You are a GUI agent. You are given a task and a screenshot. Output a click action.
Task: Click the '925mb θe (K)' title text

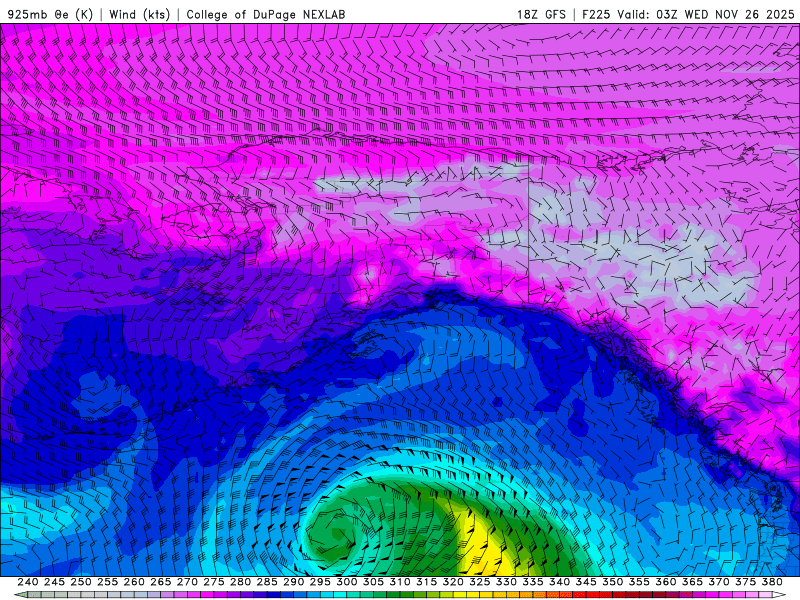point(51,14)
